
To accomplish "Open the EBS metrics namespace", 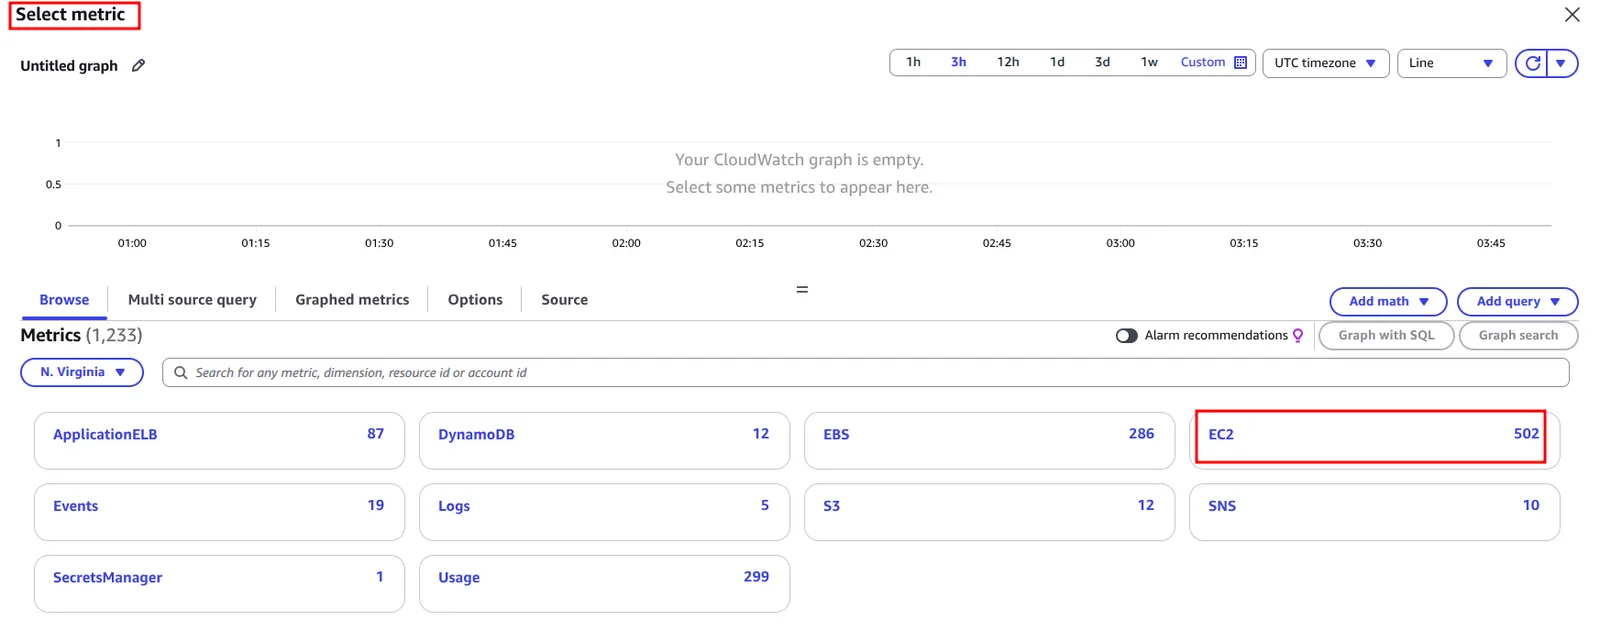I will 989,440.
